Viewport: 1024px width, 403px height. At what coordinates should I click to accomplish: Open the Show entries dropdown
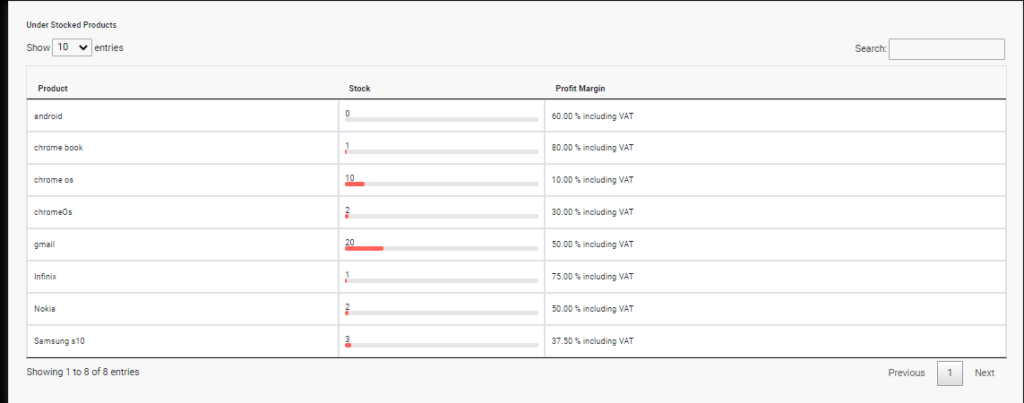pyautogui.click(x=72, y=47)
